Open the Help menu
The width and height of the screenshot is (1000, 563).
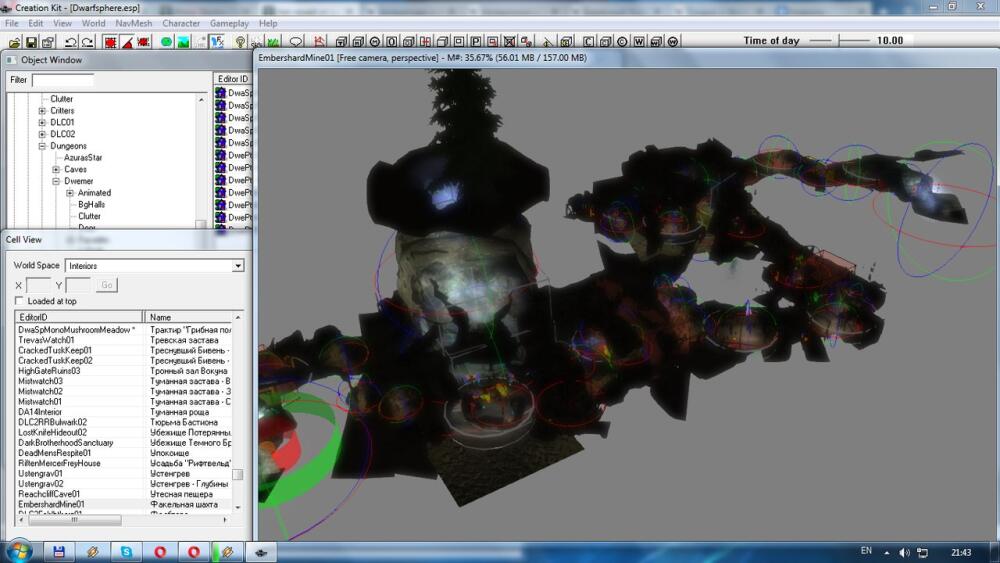[268, 23]
